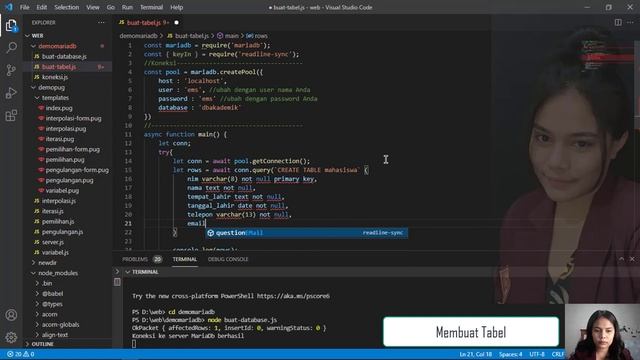Open the Accounts icon in activity bar

(x=11, y=315)
